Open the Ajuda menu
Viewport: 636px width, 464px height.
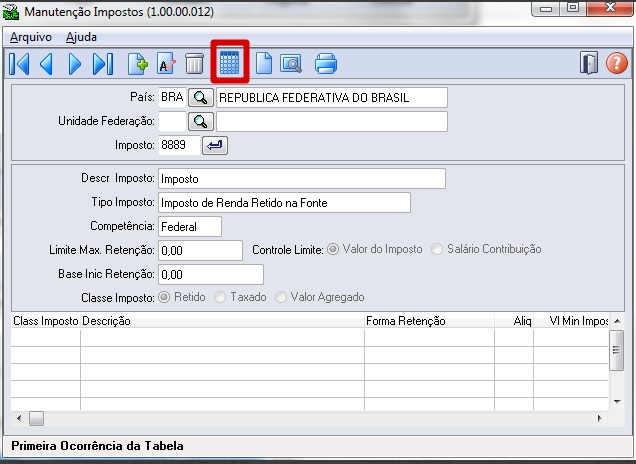point(81,37)
